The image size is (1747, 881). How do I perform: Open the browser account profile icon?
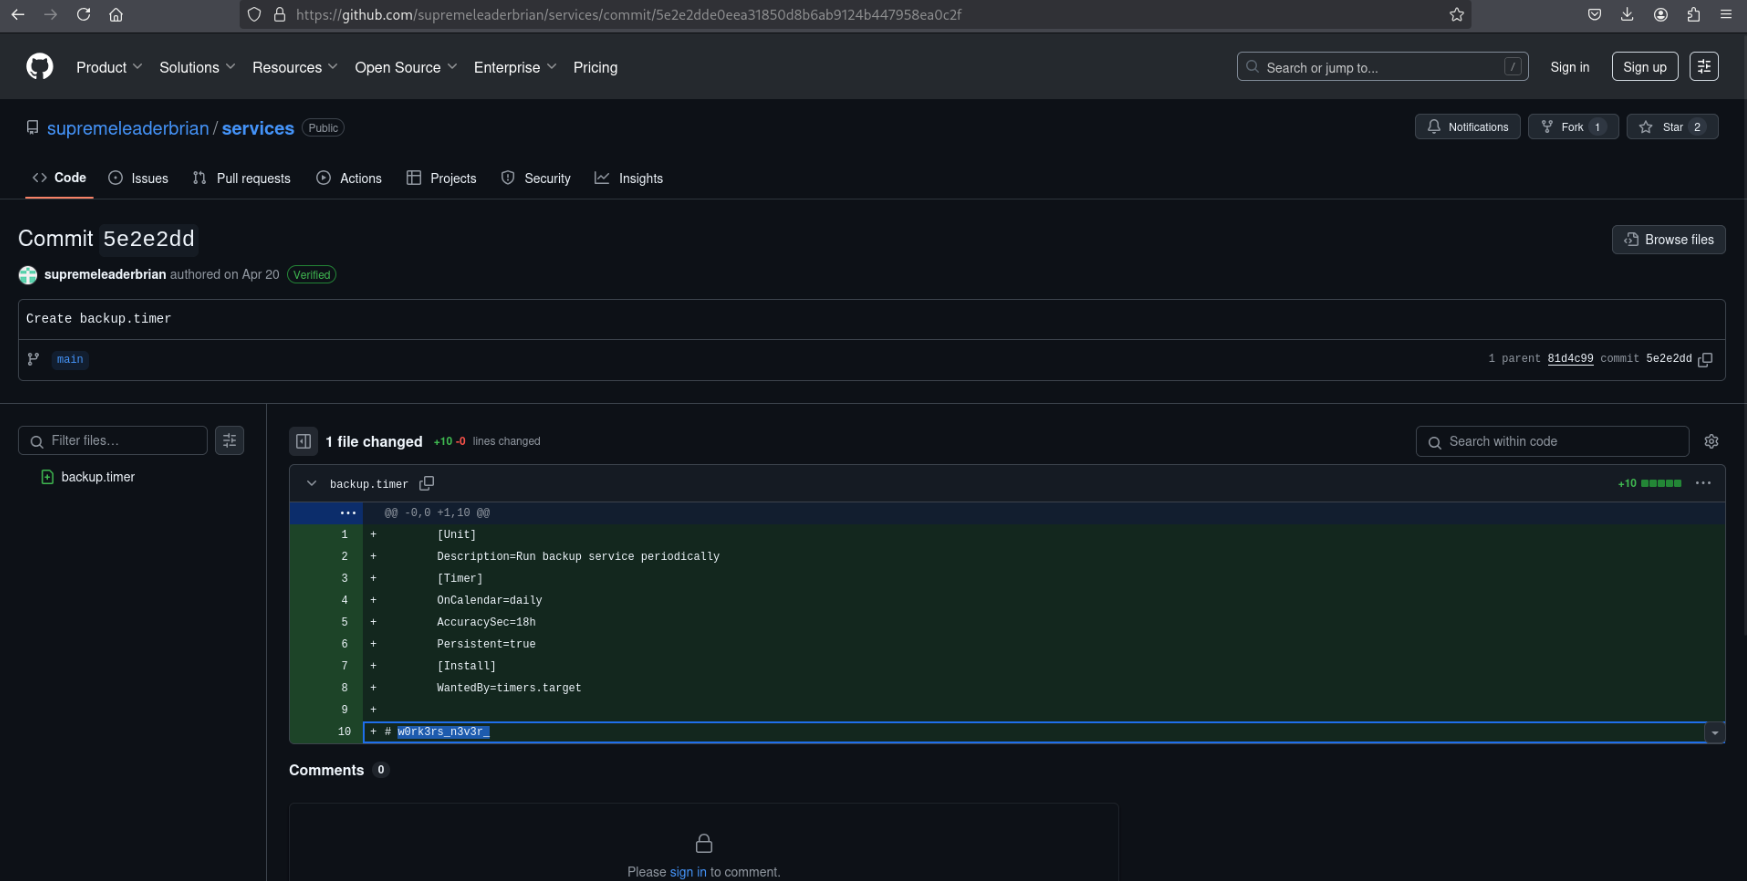pos(1660,15)
